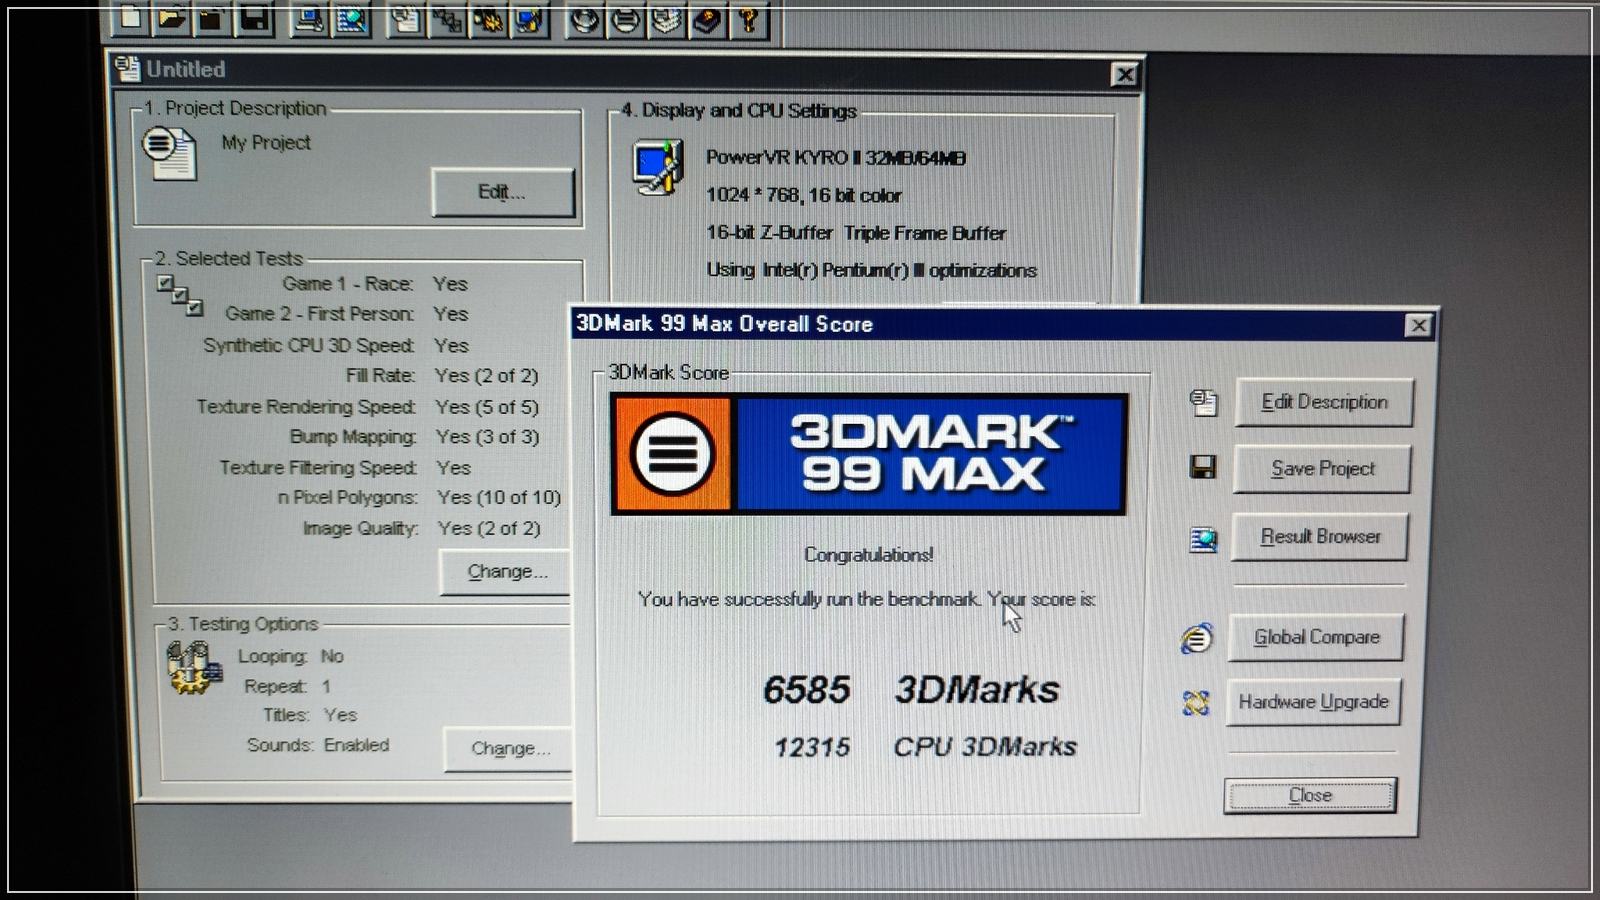
Task: Click the Titles: Yes setting
Action: tap(310, 715)
